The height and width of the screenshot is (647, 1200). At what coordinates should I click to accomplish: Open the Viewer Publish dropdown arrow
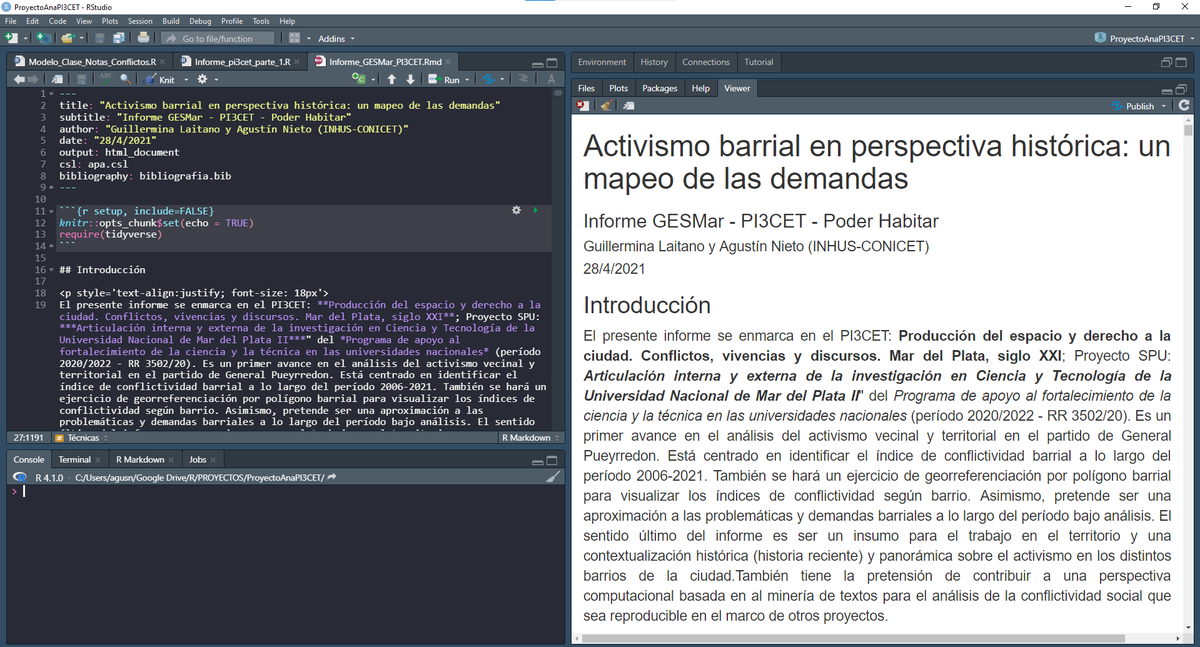tap(1166, 105)
